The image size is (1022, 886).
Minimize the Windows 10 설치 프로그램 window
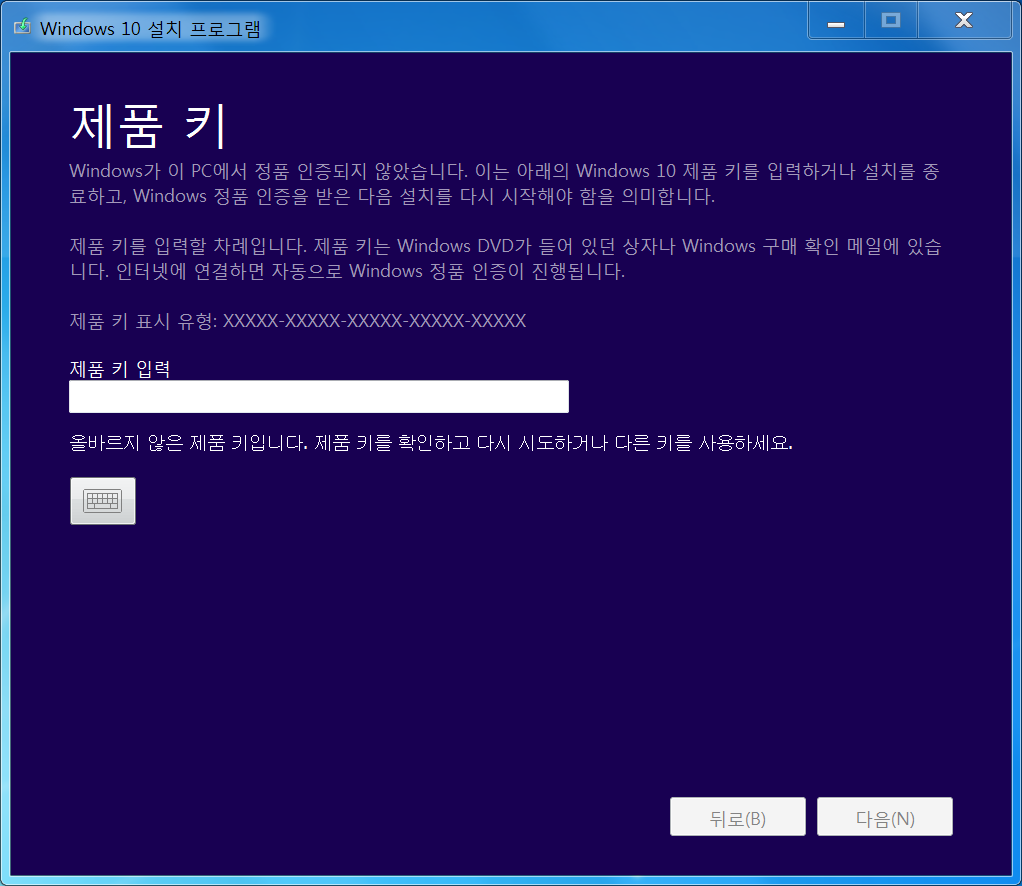(x=836, y=20)
